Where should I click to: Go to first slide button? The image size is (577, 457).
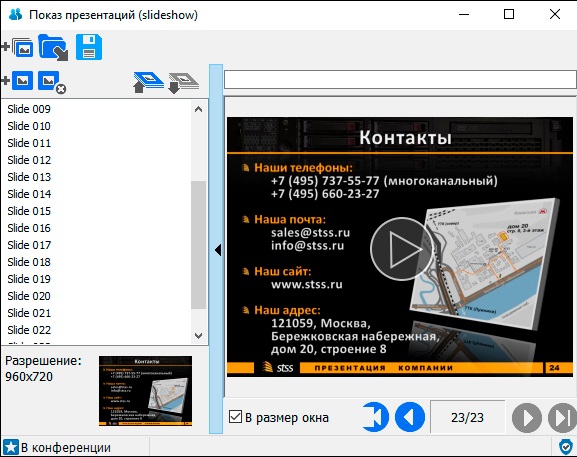pyautogui.click(x=375, y=417)
